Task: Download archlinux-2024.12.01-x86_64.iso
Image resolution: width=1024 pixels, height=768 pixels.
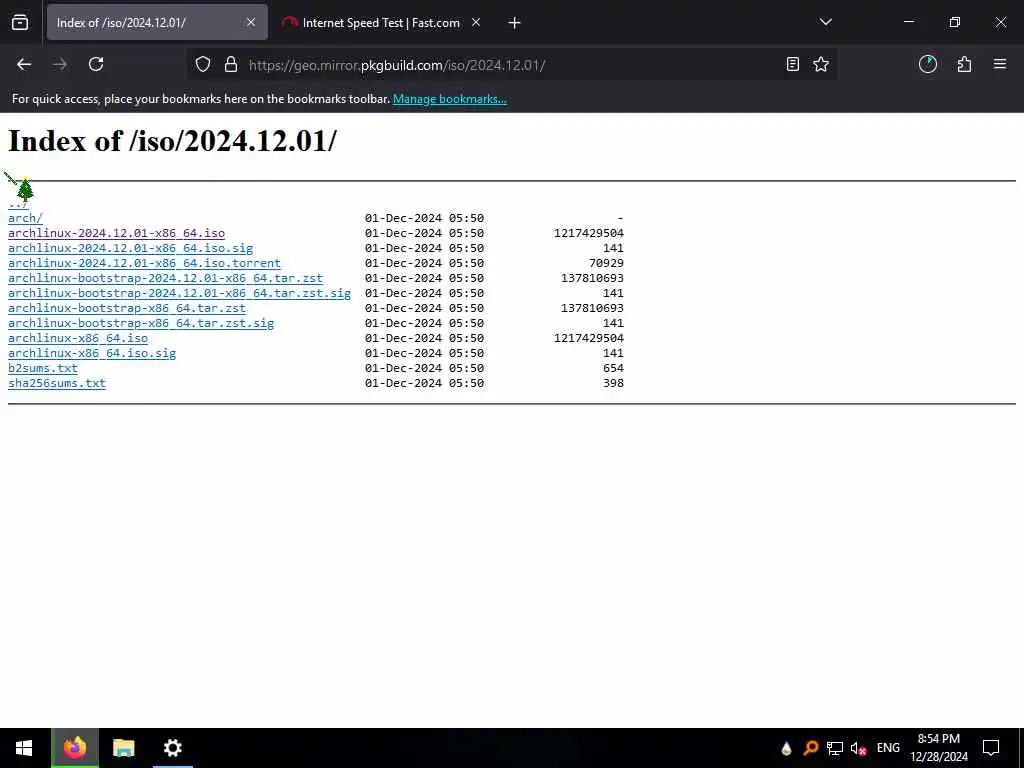Action: (116, 233)
